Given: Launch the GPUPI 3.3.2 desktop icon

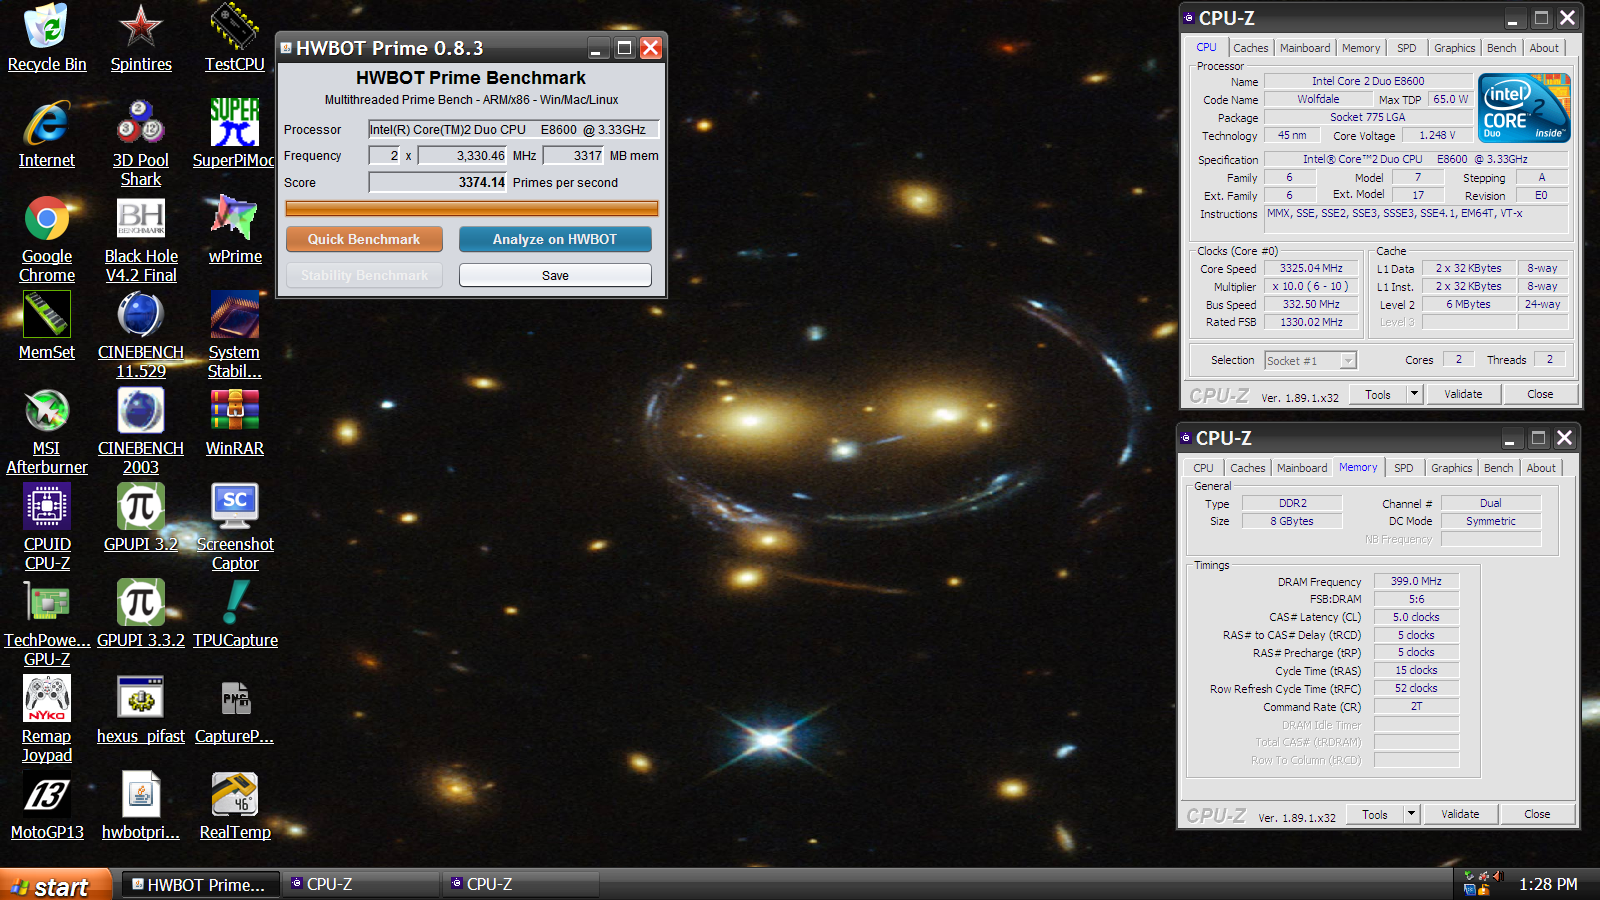Looking at the screenshot, I should point(141,614).
